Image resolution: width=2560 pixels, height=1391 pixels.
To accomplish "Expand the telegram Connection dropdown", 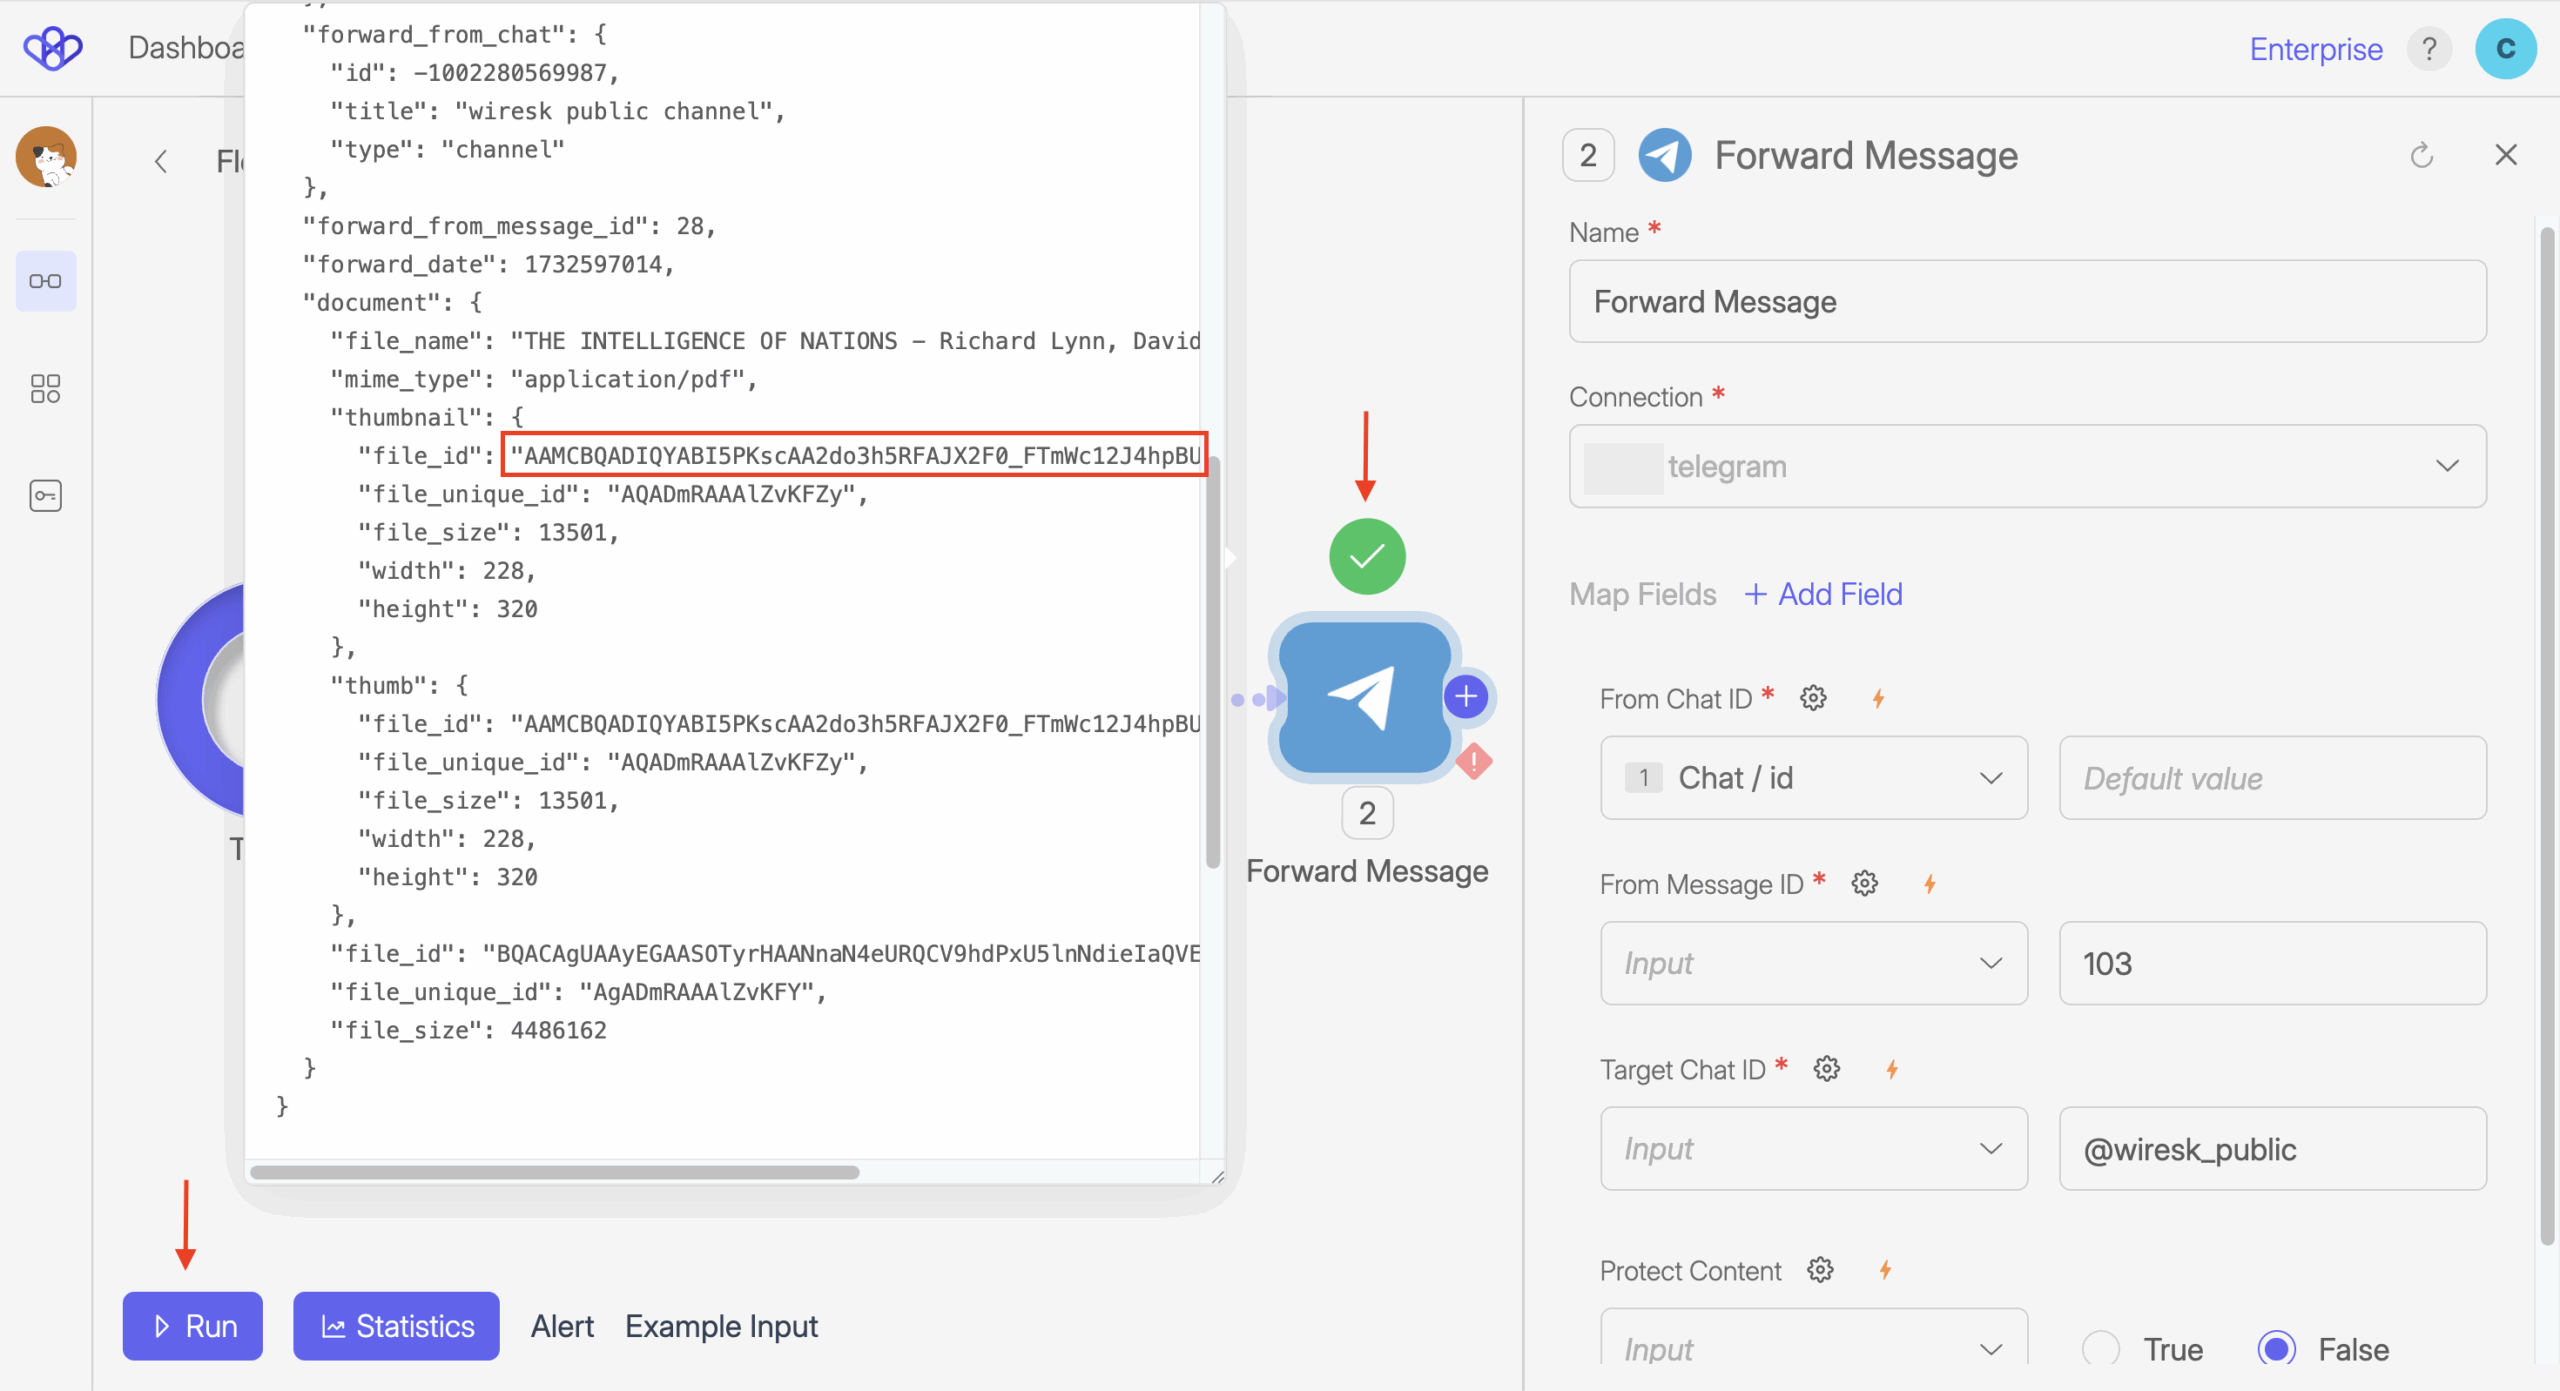I will [2027, 466].
